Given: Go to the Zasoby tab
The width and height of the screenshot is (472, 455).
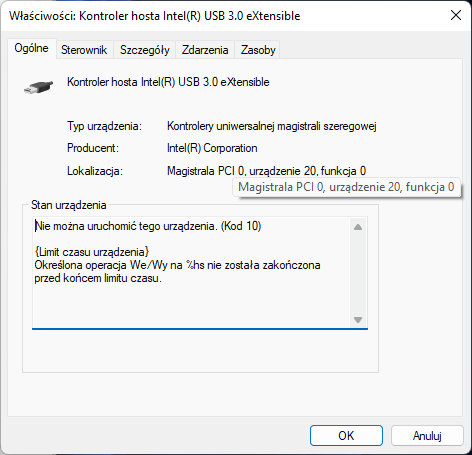Looking at the screenshot, I should (x=258, y=50).
